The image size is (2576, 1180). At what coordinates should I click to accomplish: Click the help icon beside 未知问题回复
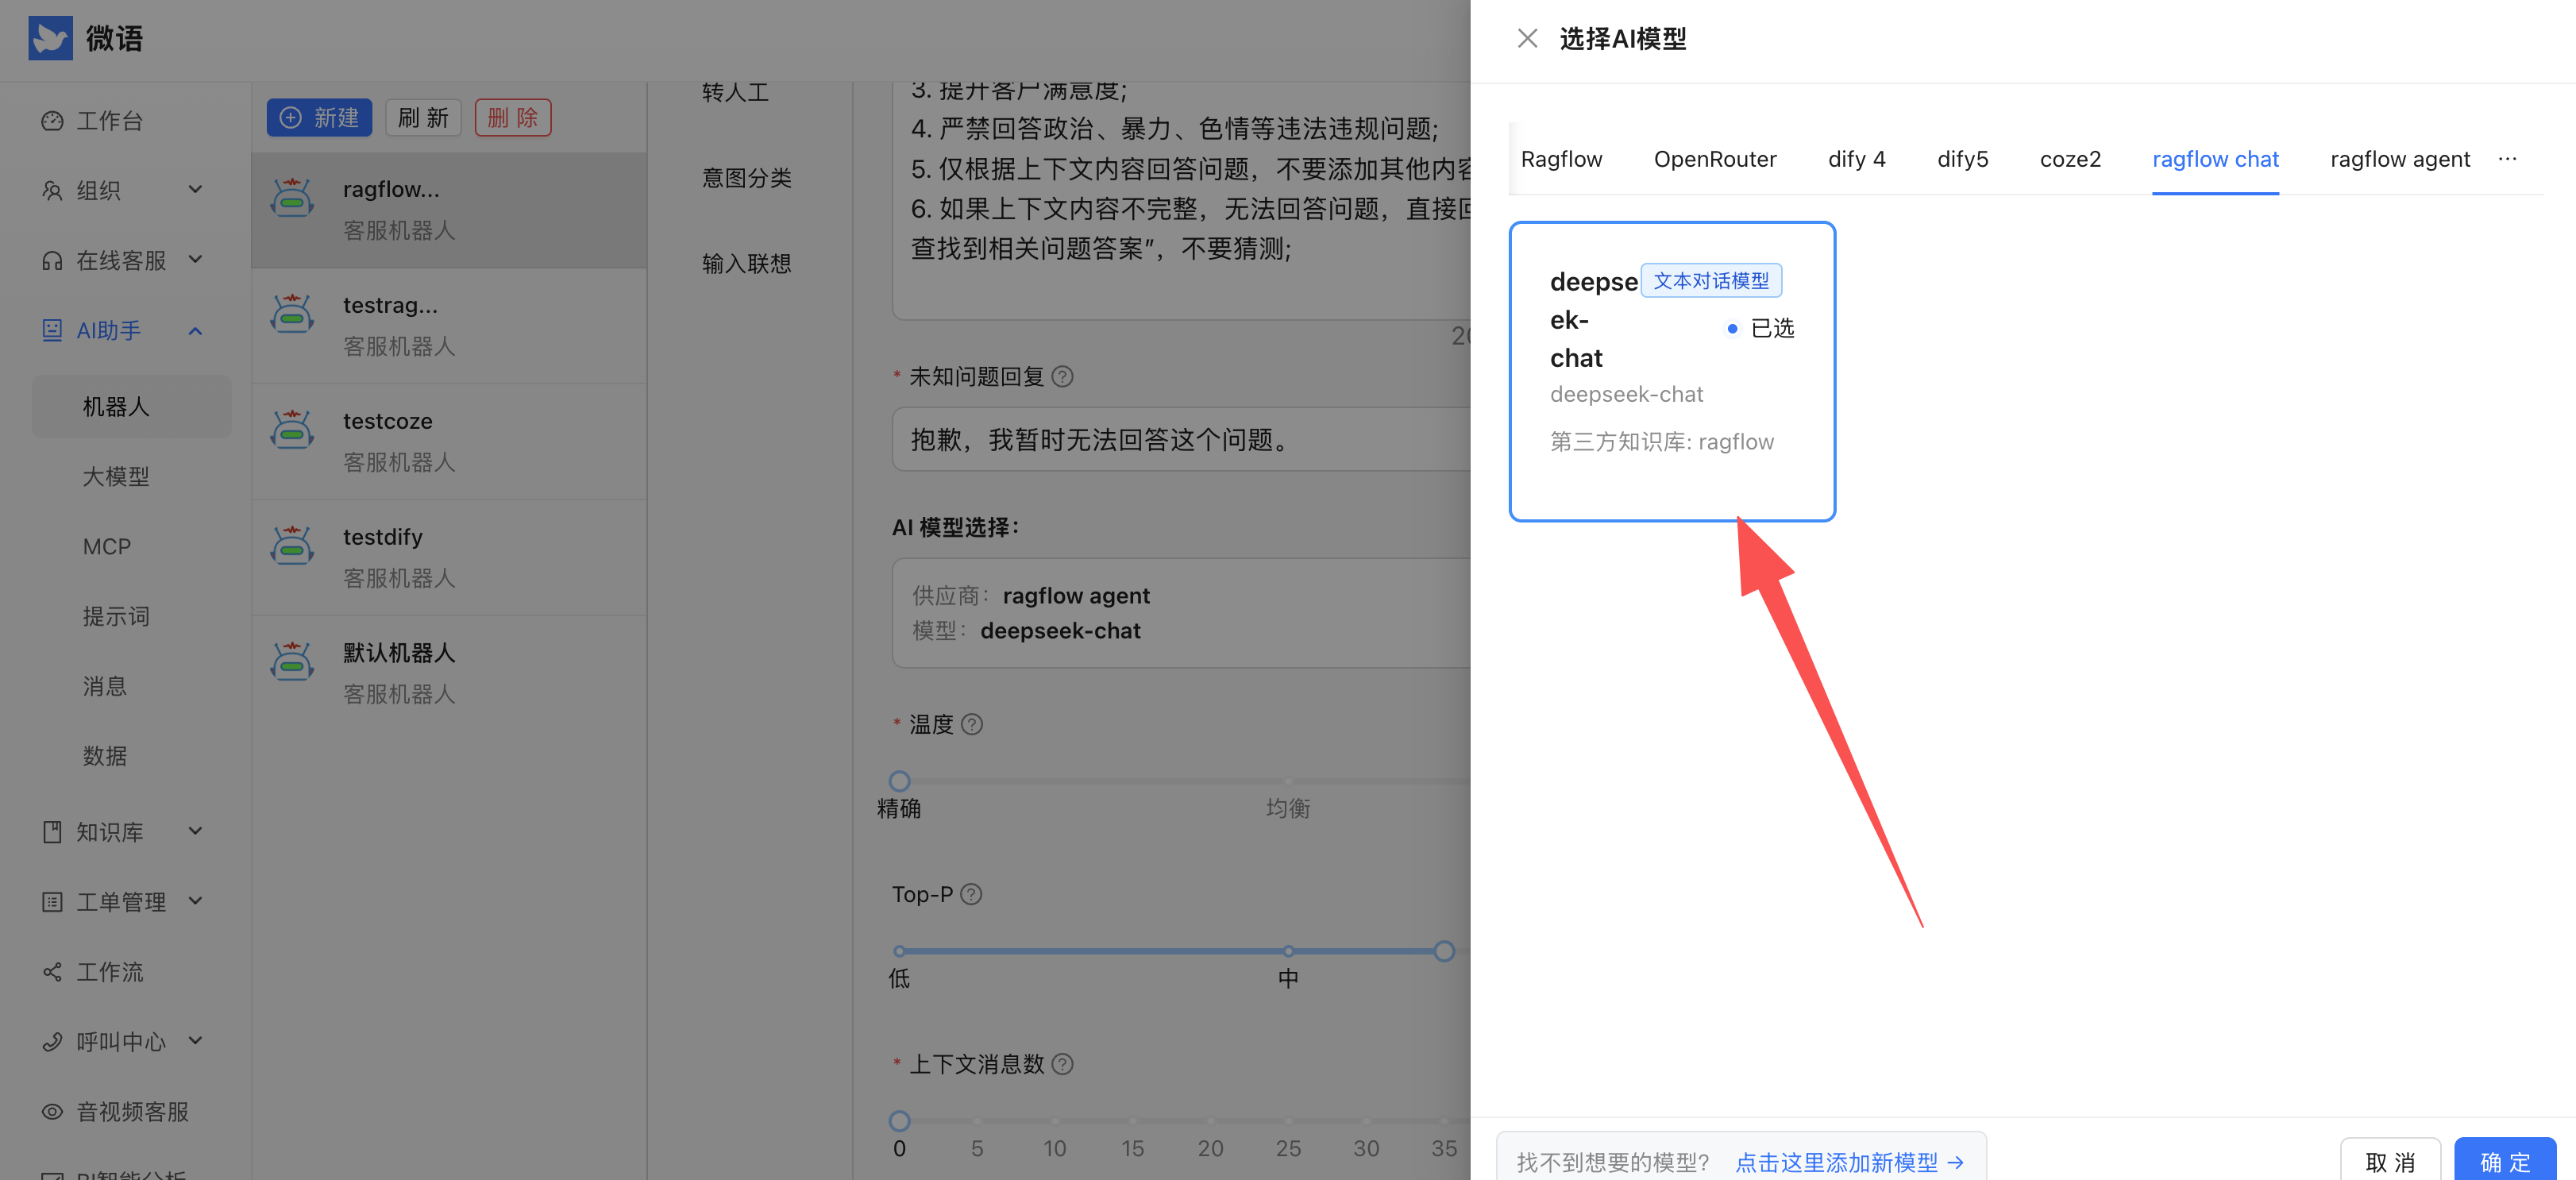(x=1063, y=377)
